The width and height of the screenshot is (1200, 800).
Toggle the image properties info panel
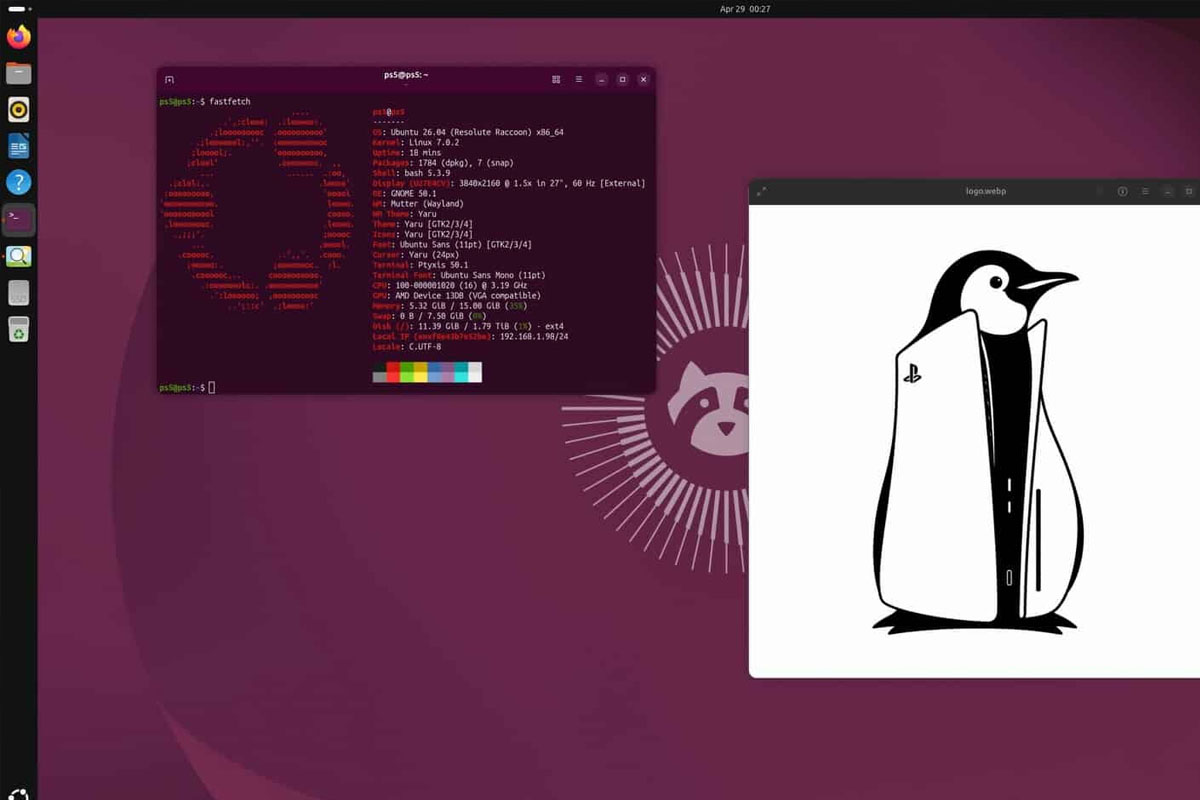pos(1122,191)
